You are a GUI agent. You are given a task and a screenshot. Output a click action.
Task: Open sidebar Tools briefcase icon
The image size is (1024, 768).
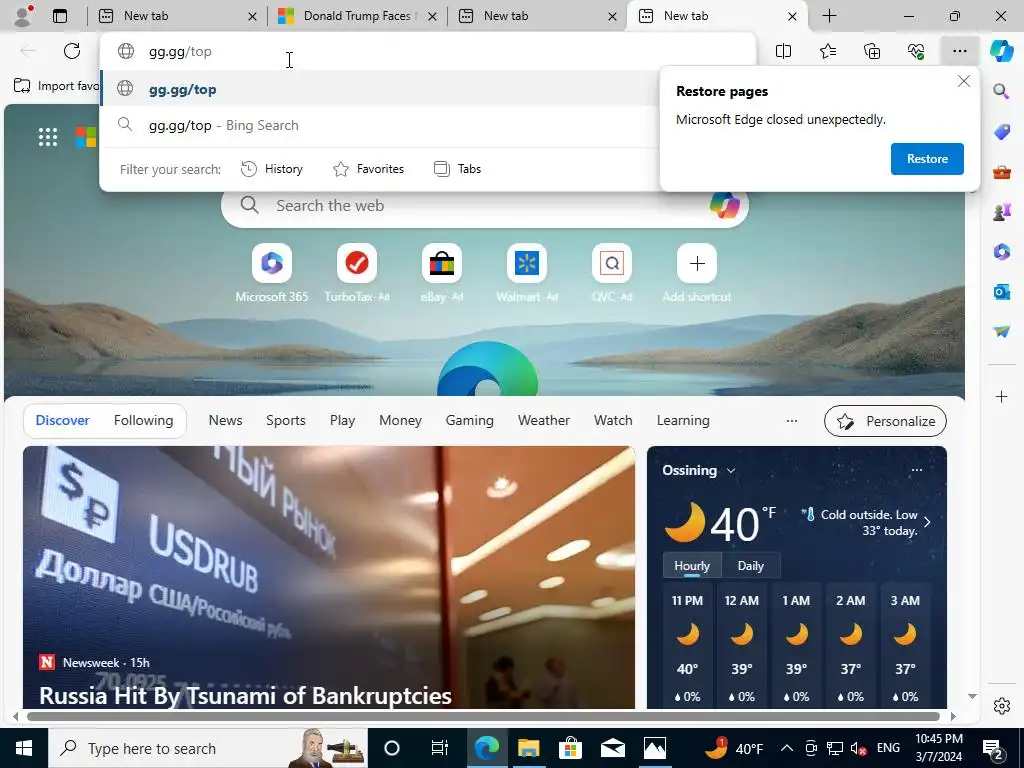tap(1001, 172)
